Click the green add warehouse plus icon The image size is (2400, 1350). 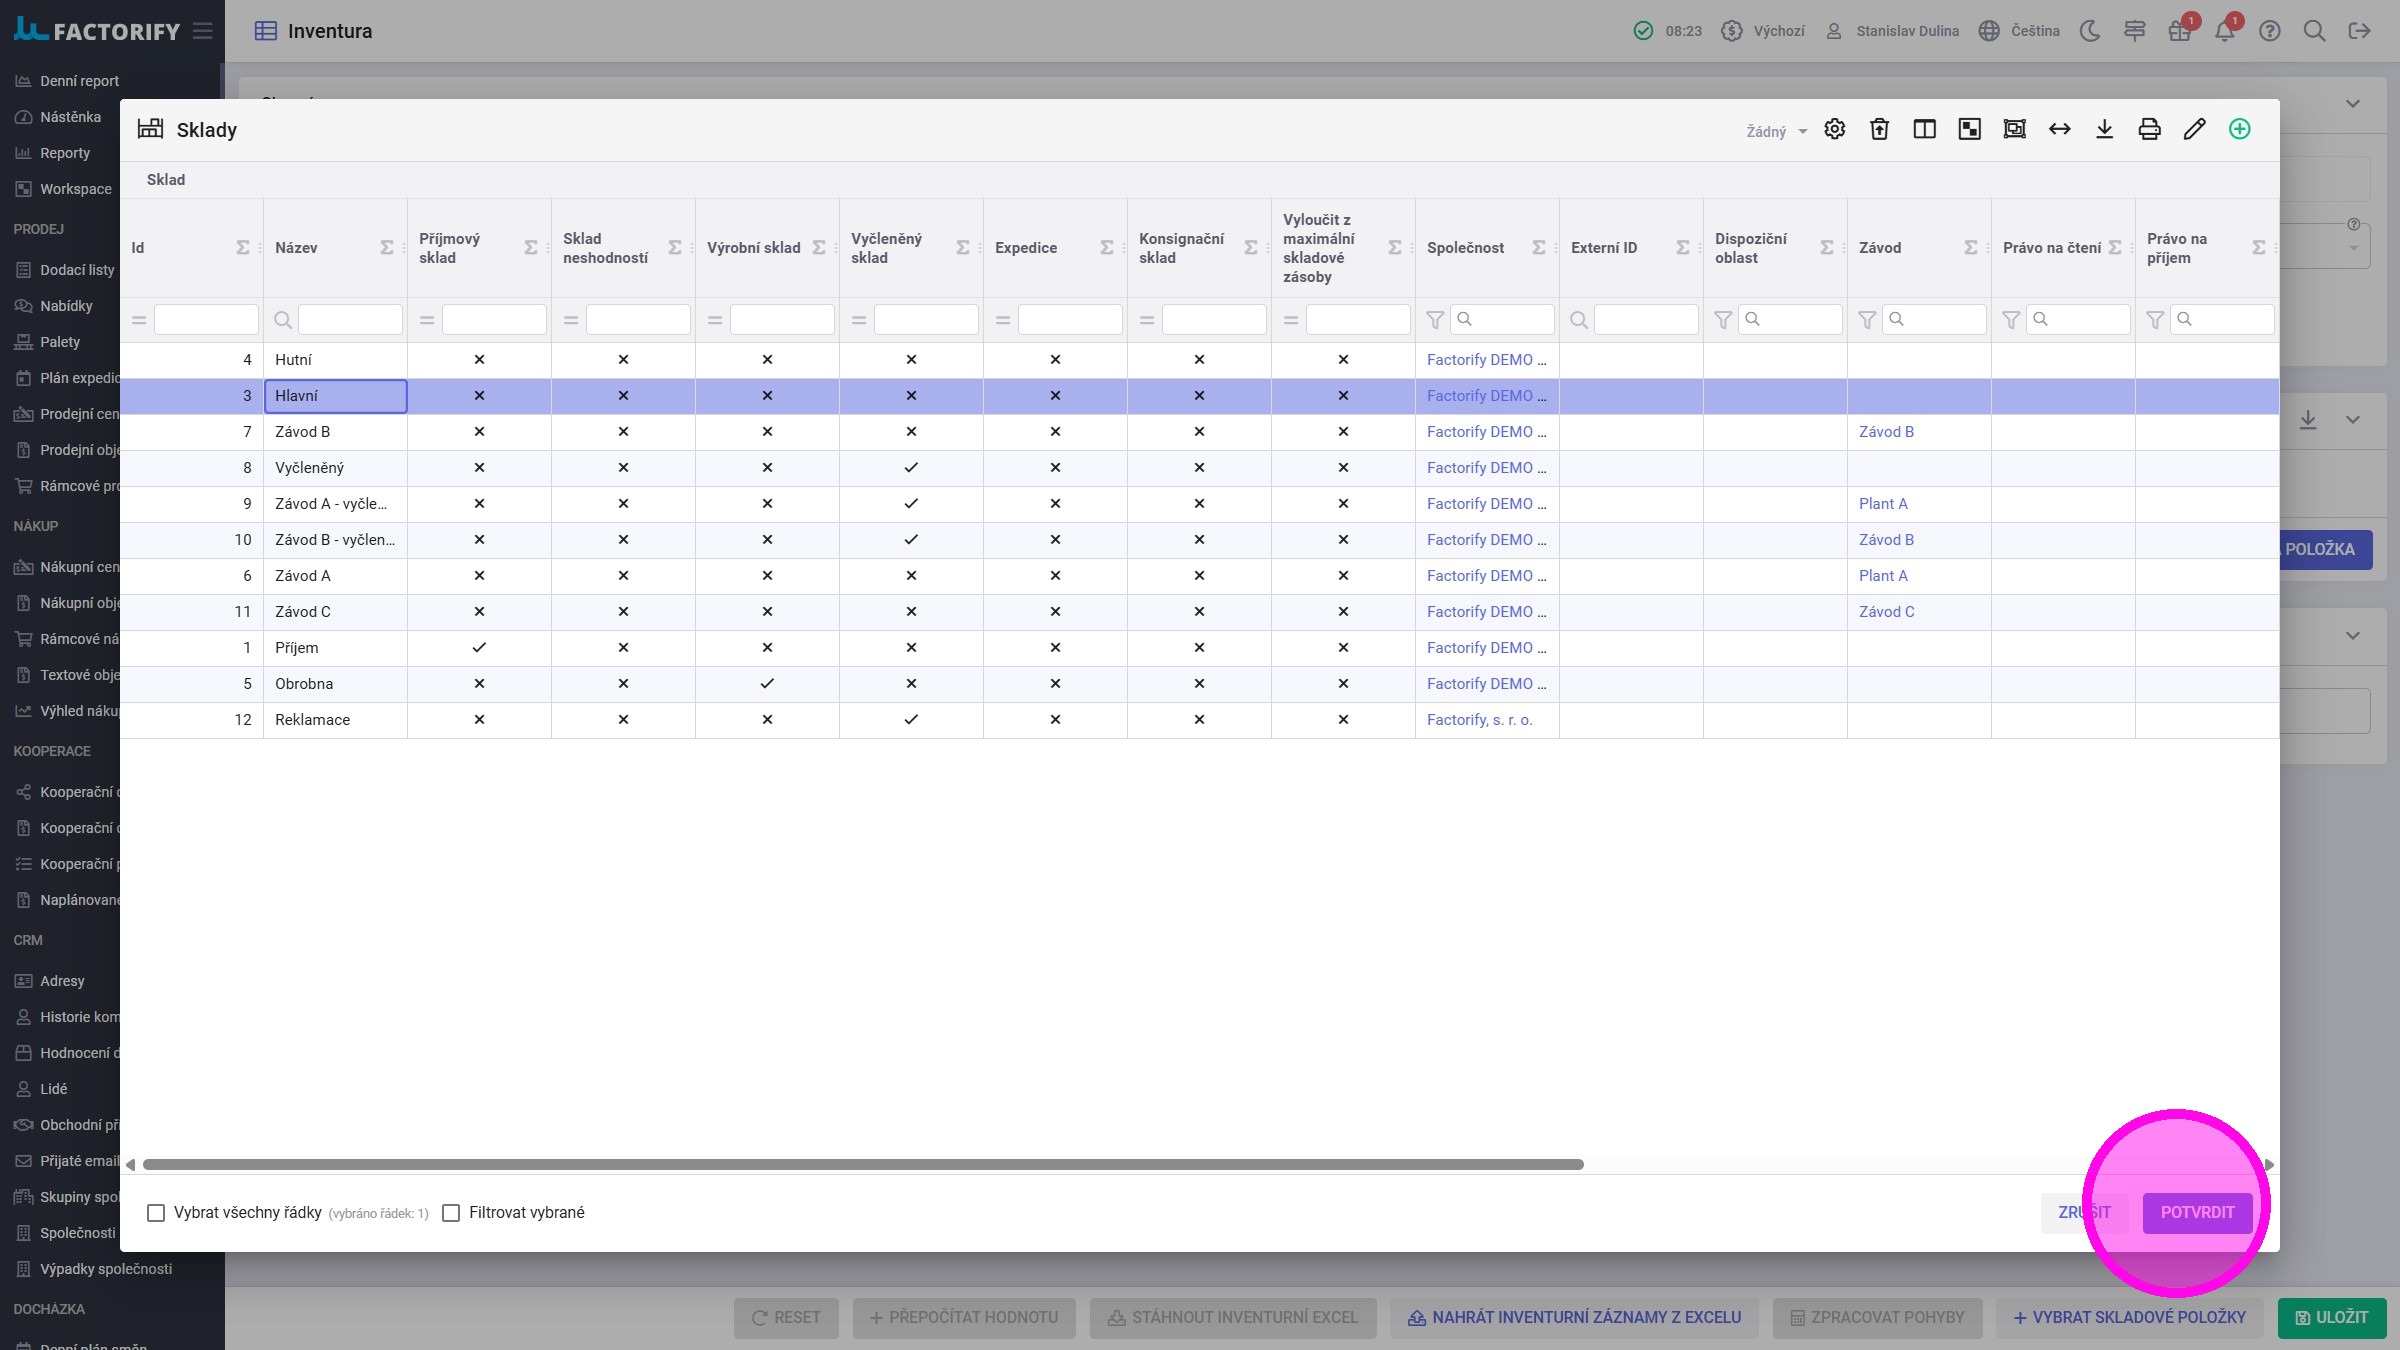point(2239,129)
